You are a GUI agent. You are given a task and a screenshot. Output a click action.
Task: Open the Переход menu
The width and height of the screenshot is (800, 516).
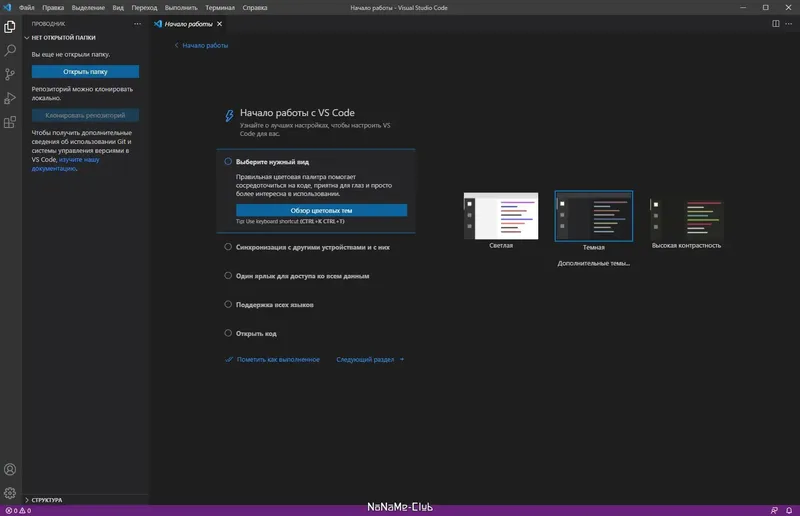pos(144,8)
